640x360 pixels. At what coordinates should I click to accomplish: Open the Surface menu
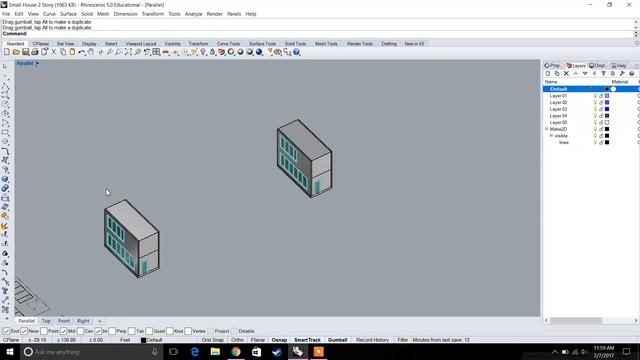[68, 14]
